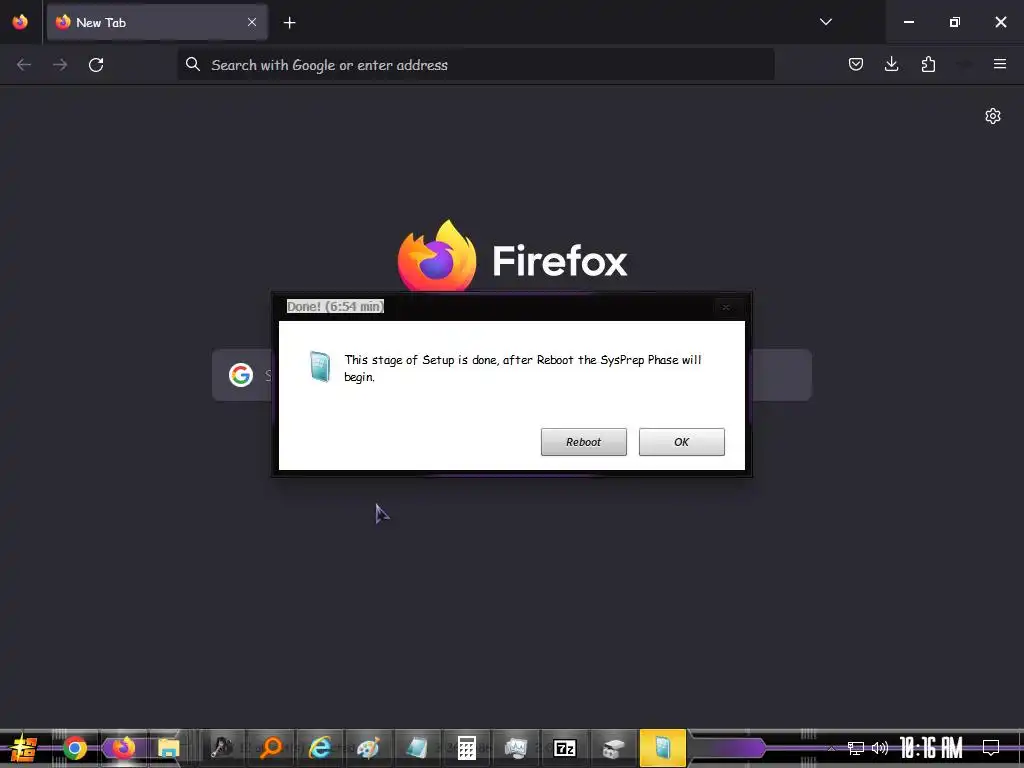Open the volume control tray icon
The height and width of the screenshot is (768, 1024).
tap(880, 748)
